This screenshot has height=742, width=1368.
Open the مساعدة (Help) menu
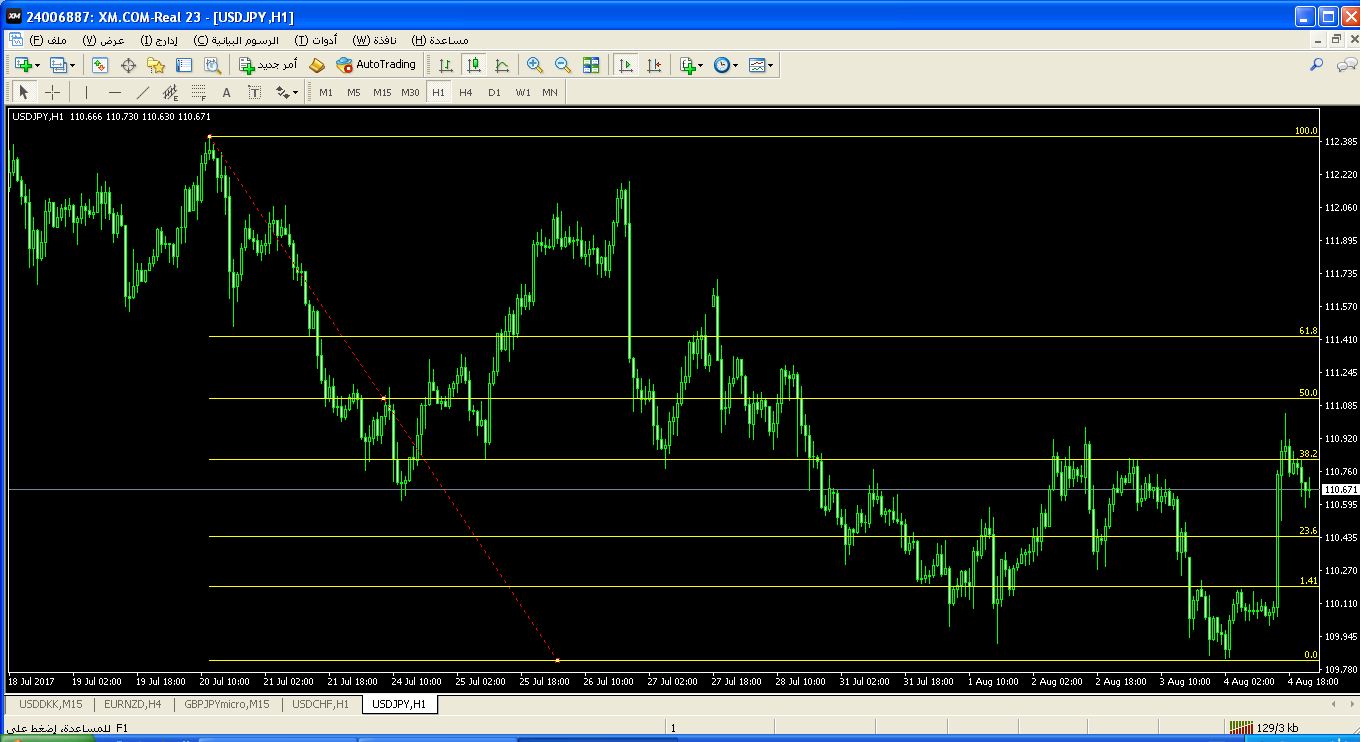tap(442, 40)
